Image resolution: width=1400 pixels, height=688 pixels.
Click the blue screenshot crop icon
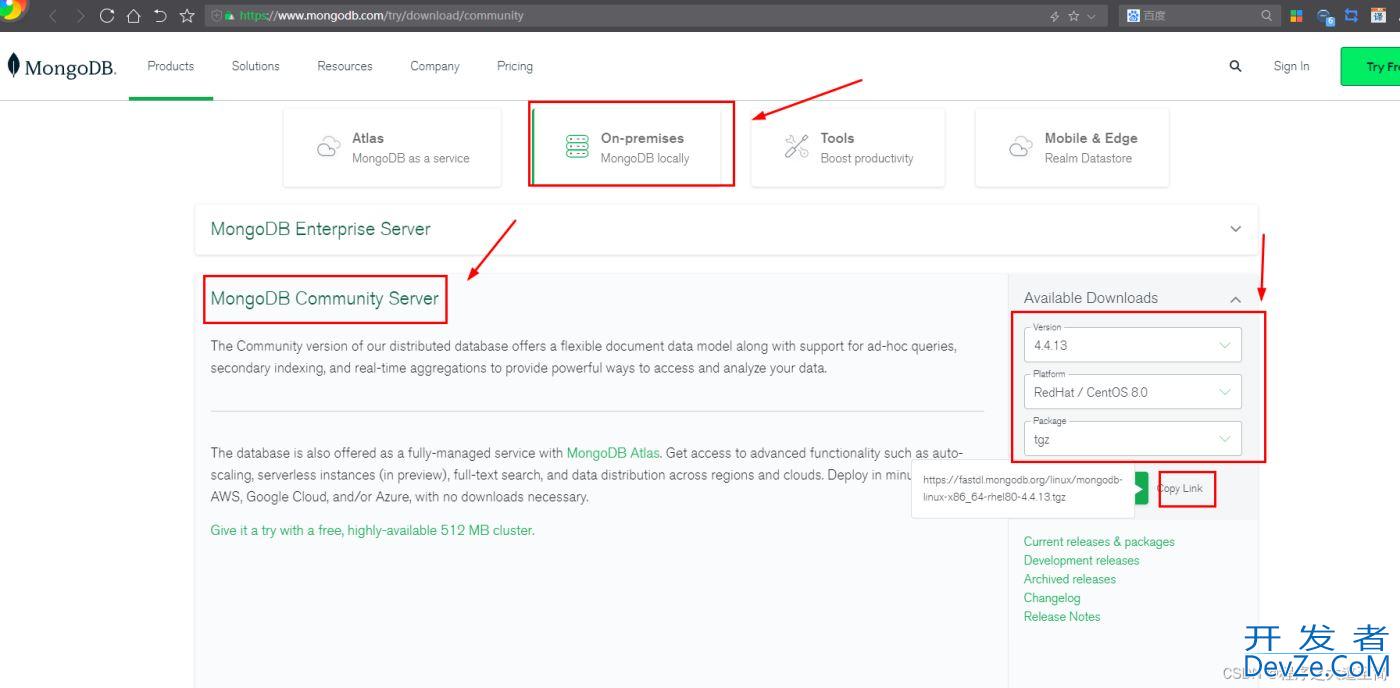[x=1352, y=16]
